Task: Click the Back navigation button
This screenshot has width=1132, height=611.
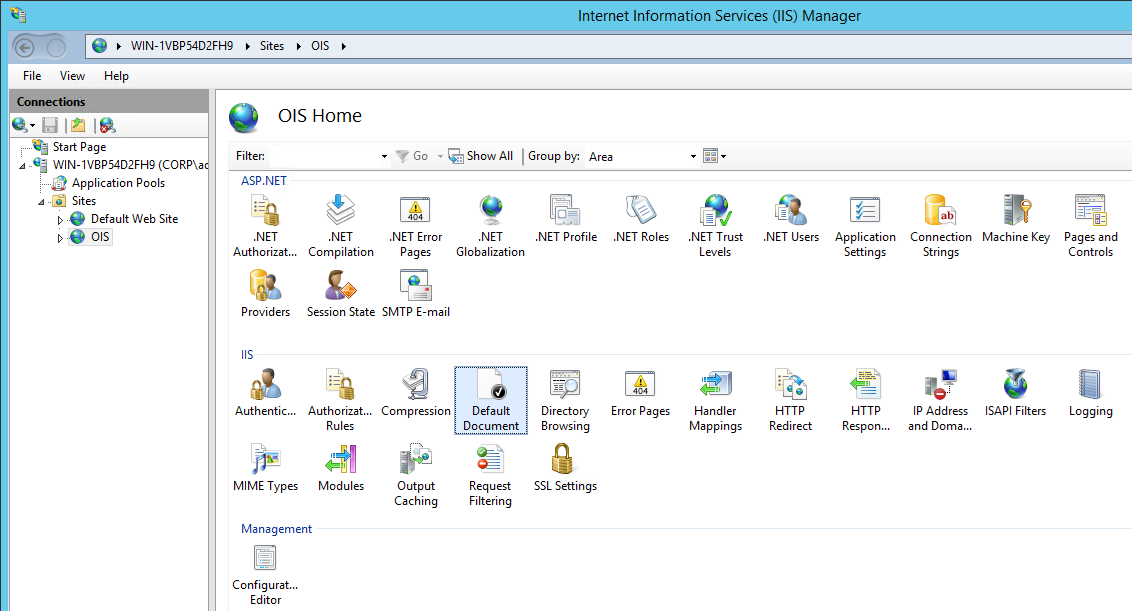Action: [25, 48]
